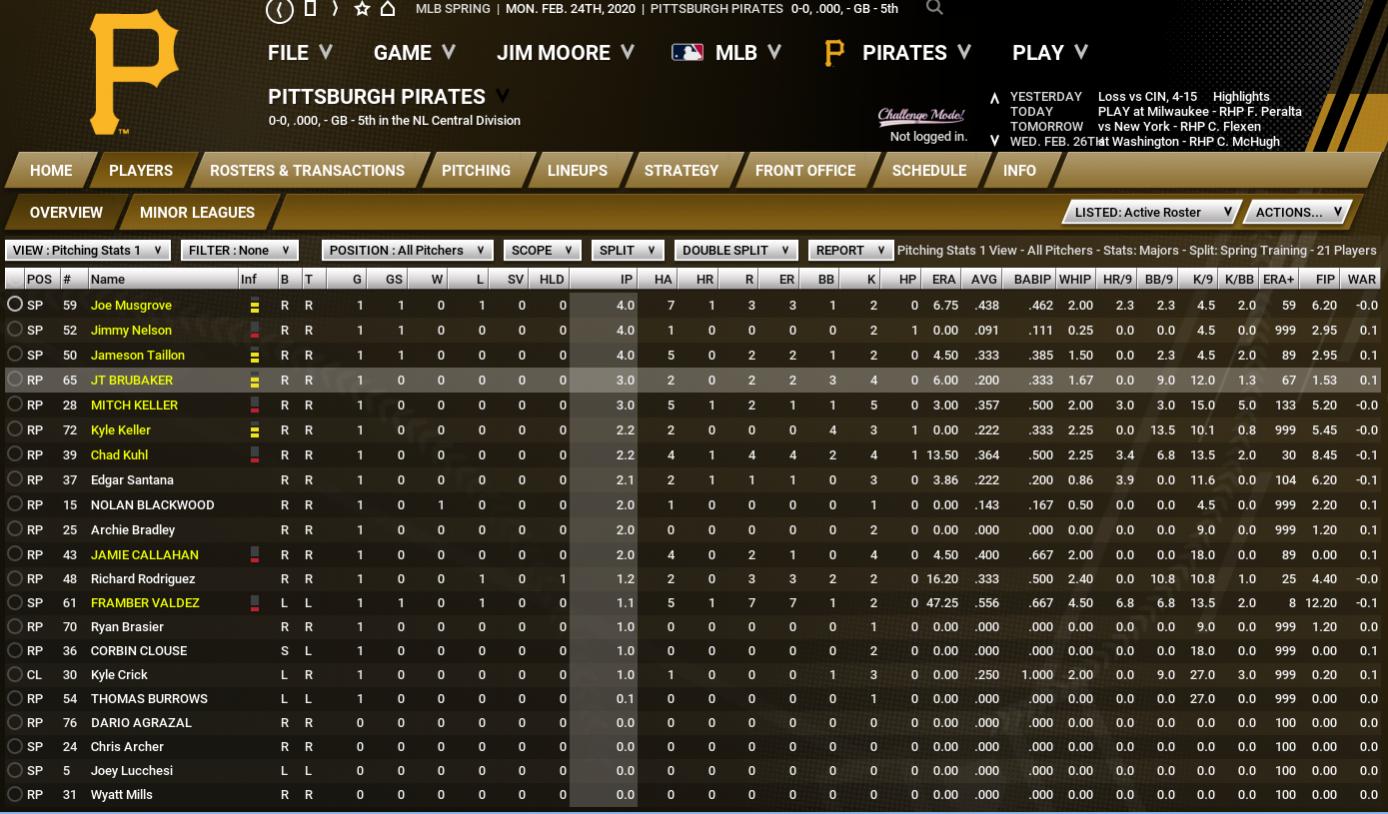Click Joe Musgrove's yellow injury indicator
This screenshot has width=1388, height=814.
click(254, 306)
